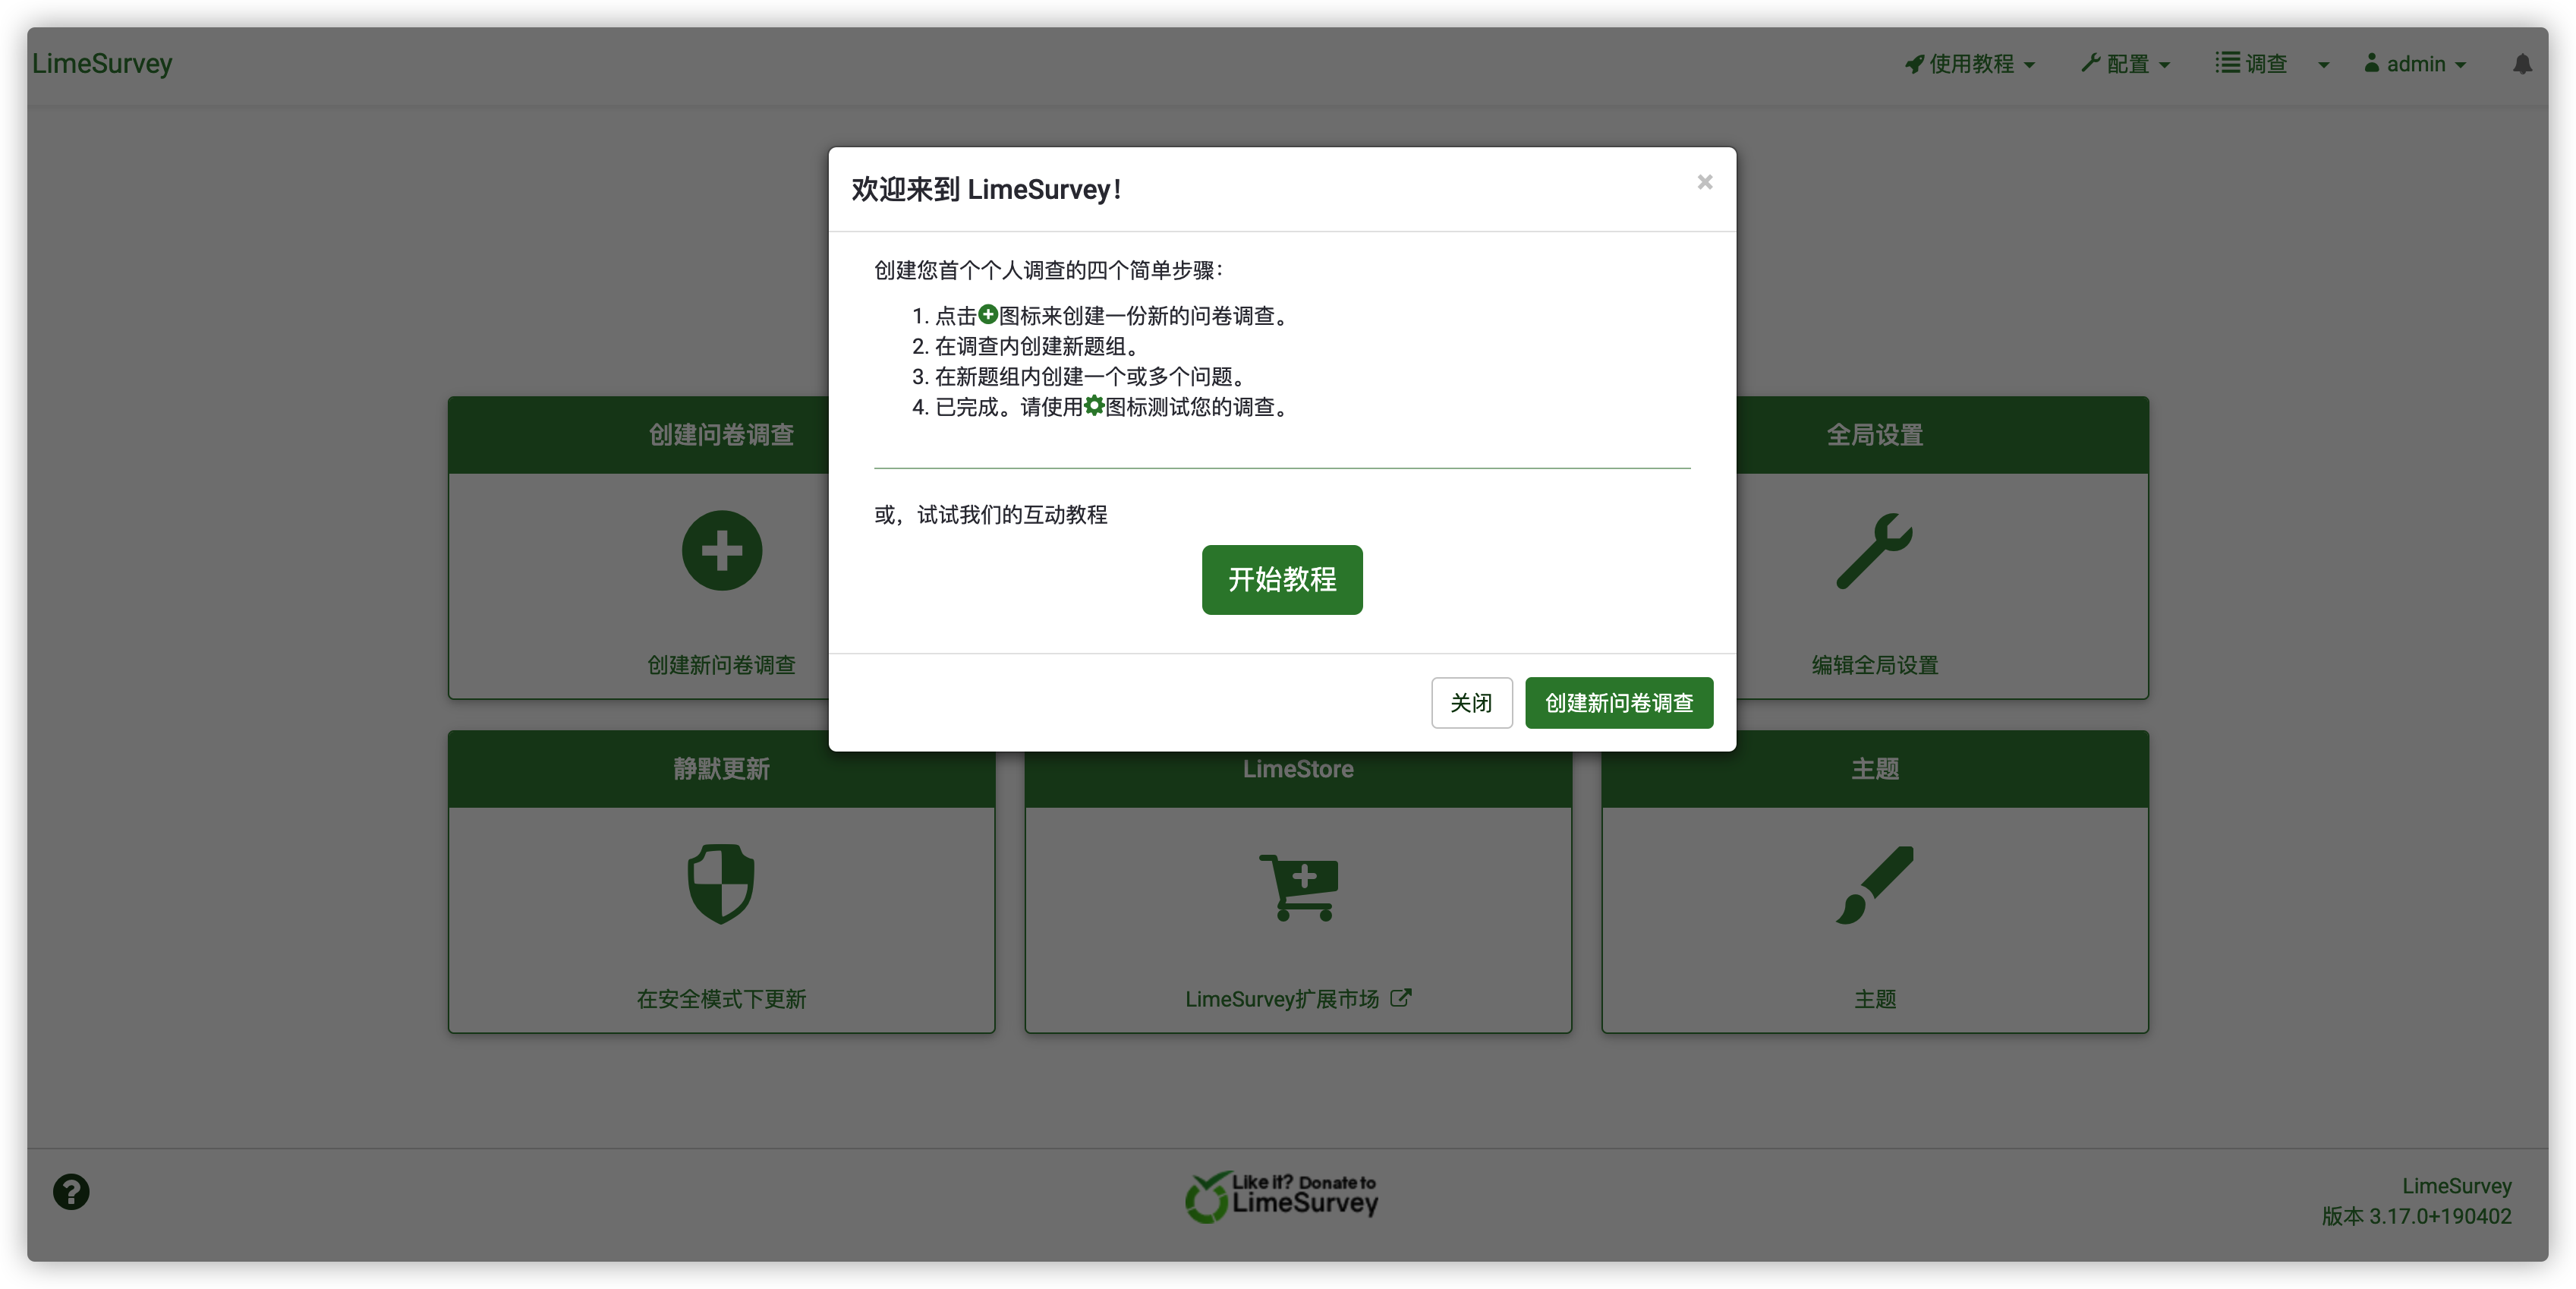Click the LimeSurvey brand link

102,63
